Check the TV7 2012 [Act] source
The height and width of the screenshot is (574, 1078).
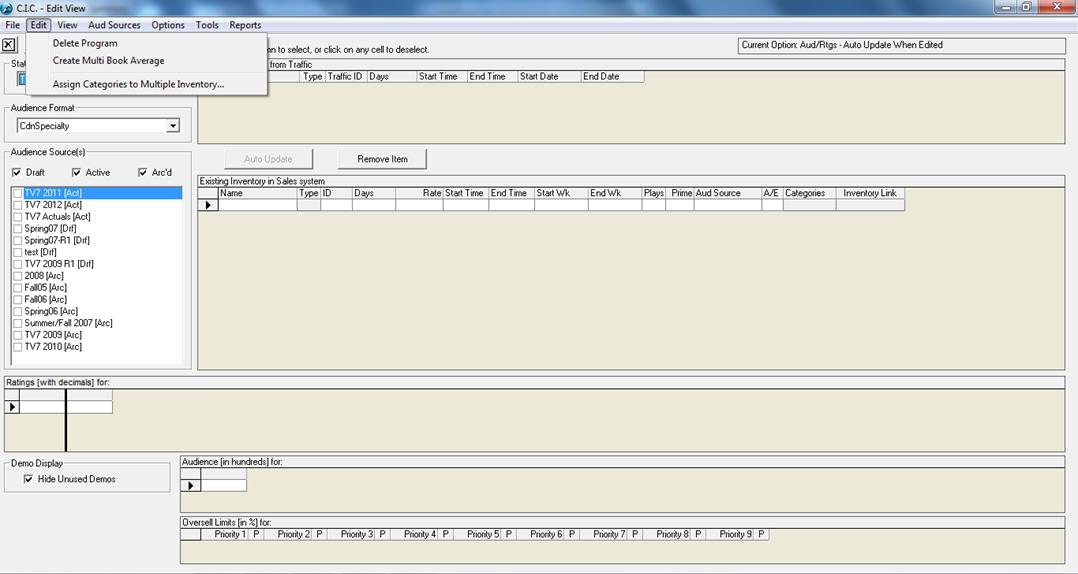pyautogui.click(x=18, y=205)
